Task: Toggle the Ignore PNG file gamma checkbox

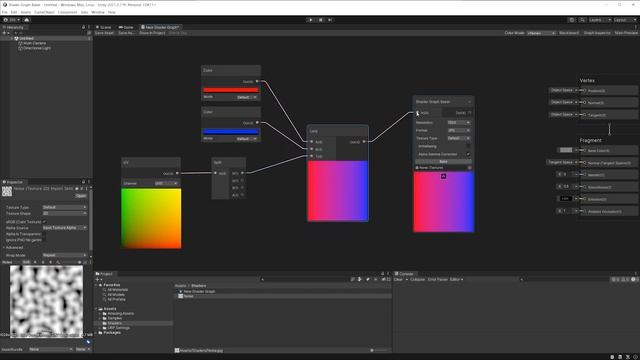Action: (44, 240)
